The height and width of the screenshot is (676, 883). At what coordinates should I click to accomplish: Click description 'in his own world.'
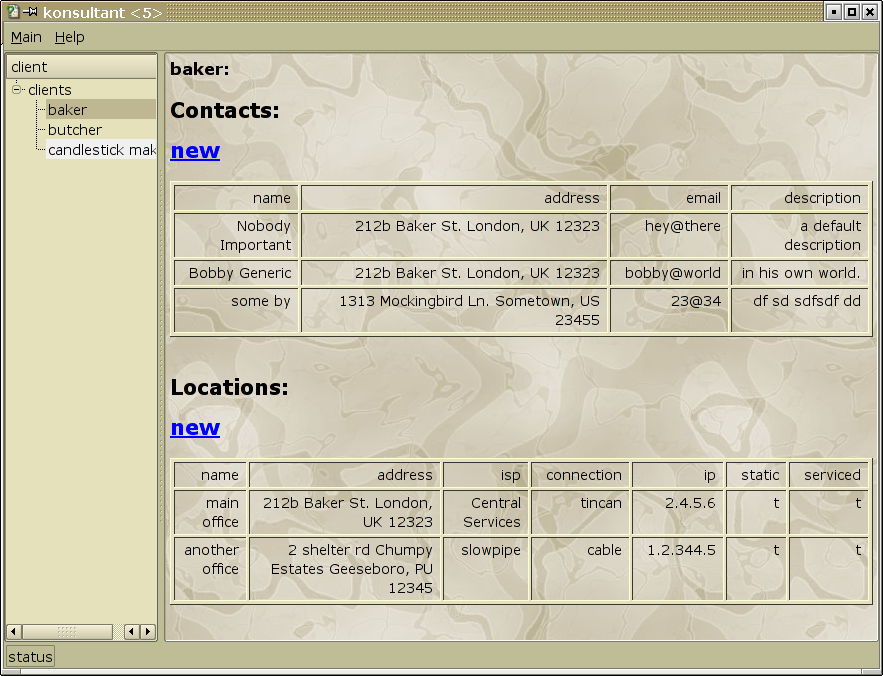(x=801, y=273)
